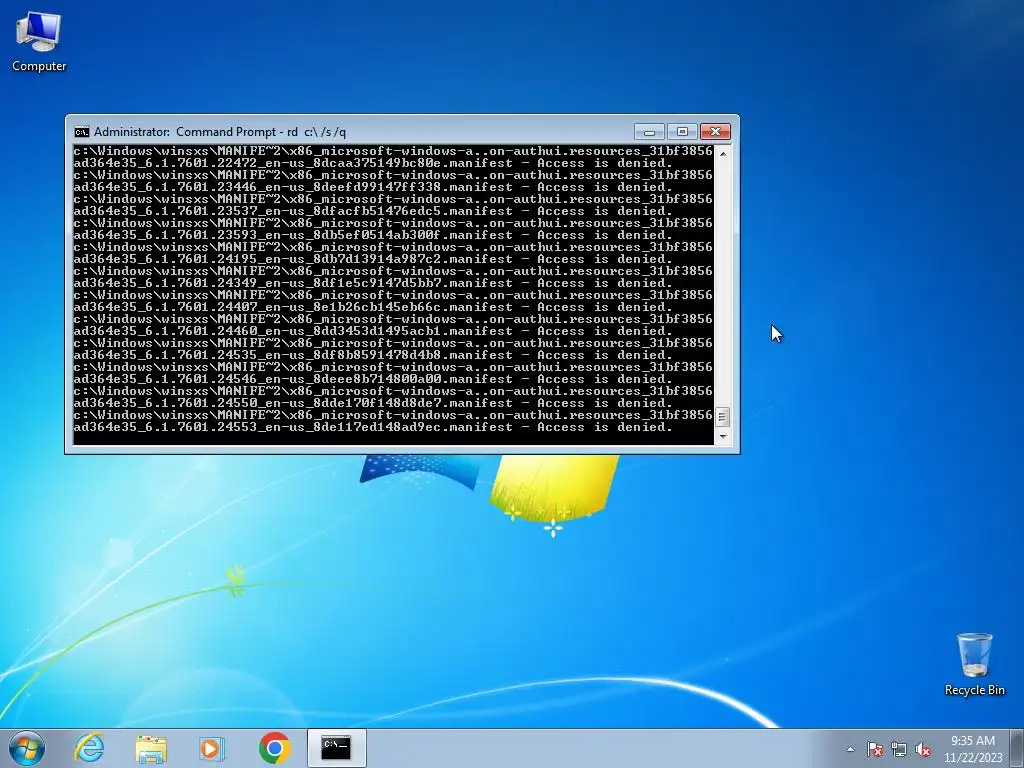Image resolution: width=1024 pixels, height=768 pixels.
Task: Click the console scrollbar down arrow
Action: pos(722,436)
